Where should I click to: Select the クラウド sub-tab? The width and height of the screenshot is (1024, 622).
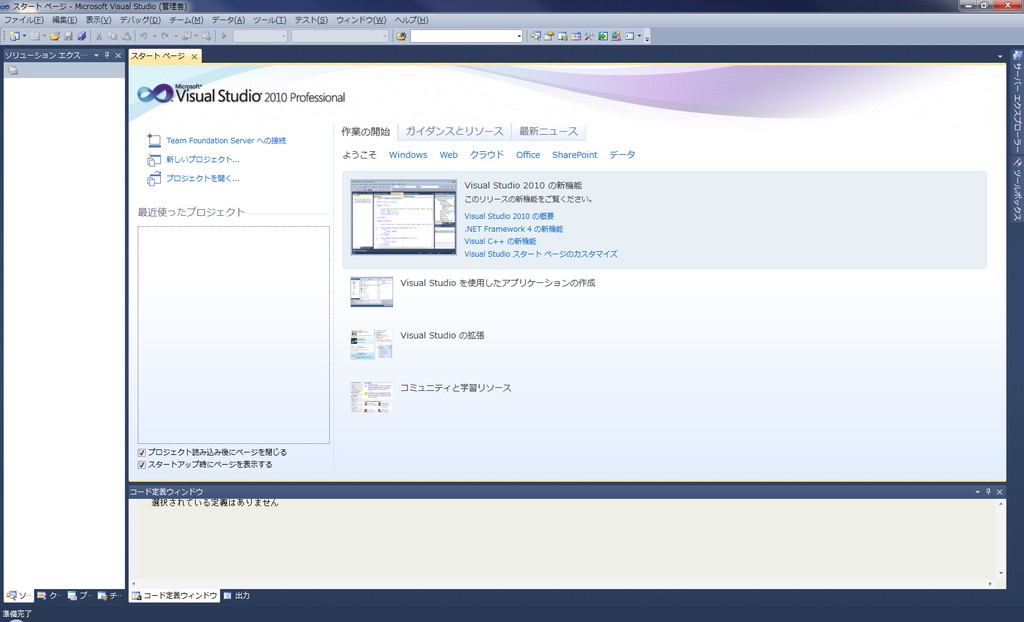tap(487, 155)
